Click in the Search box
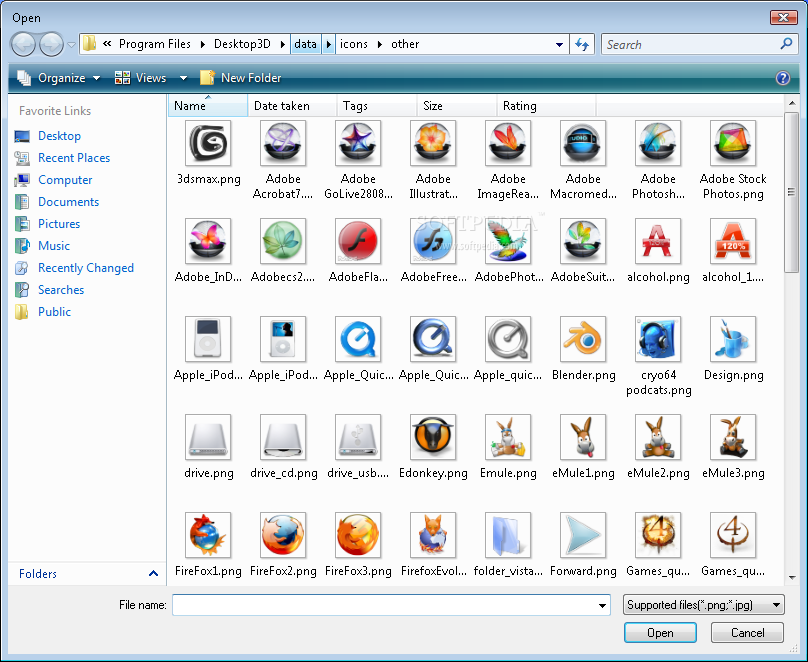808x662 pixels. (x=691, y=45)
